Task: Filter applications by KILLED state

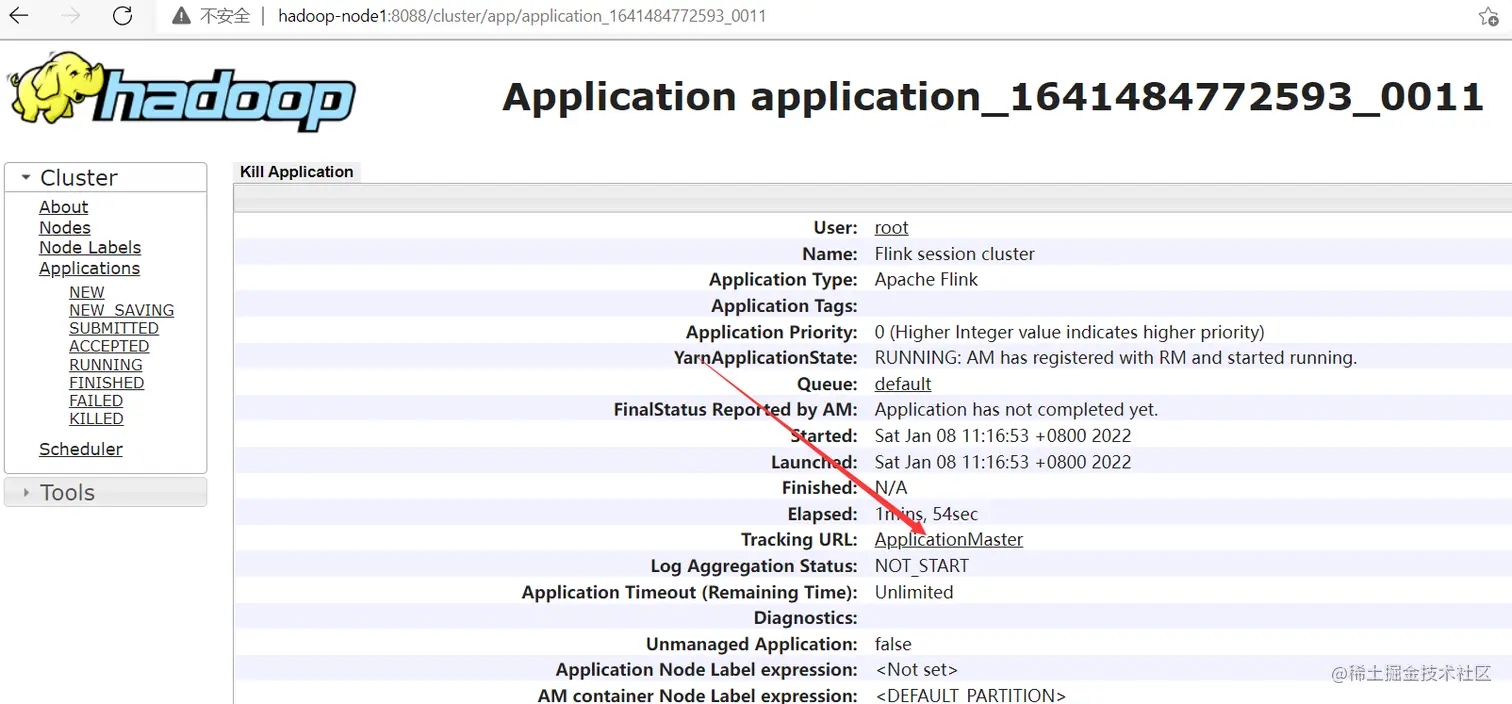Action: [97, 419]
